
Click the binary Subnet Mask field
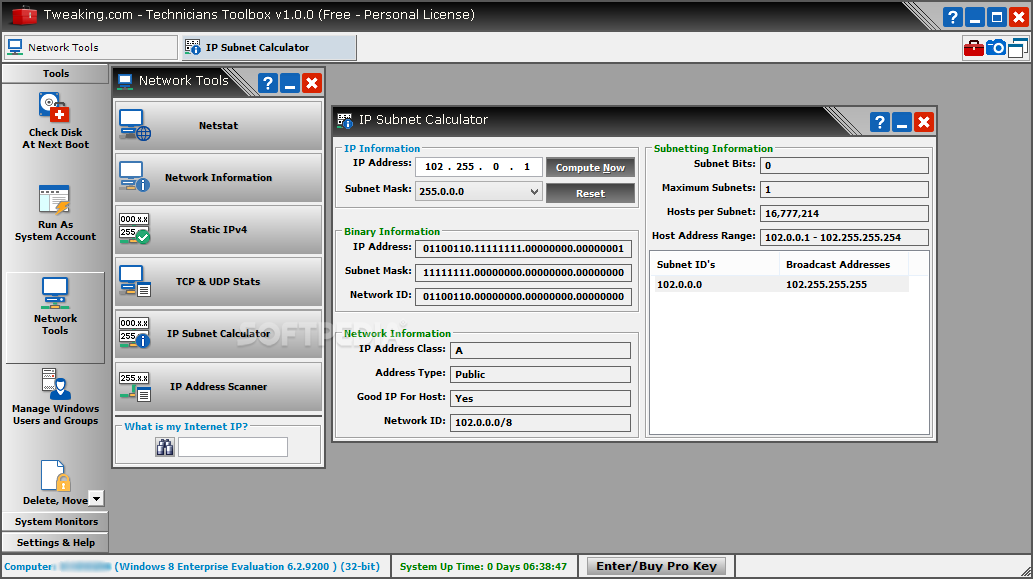[523, 272]
